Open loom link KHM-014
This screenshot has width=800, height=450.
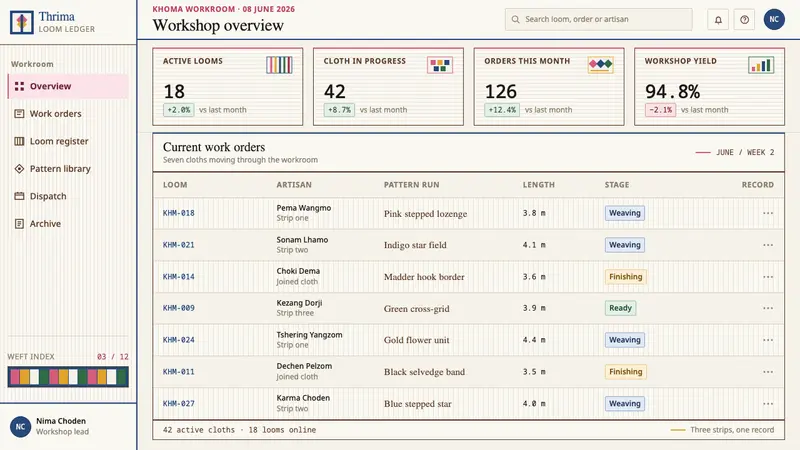click(179, 277)
